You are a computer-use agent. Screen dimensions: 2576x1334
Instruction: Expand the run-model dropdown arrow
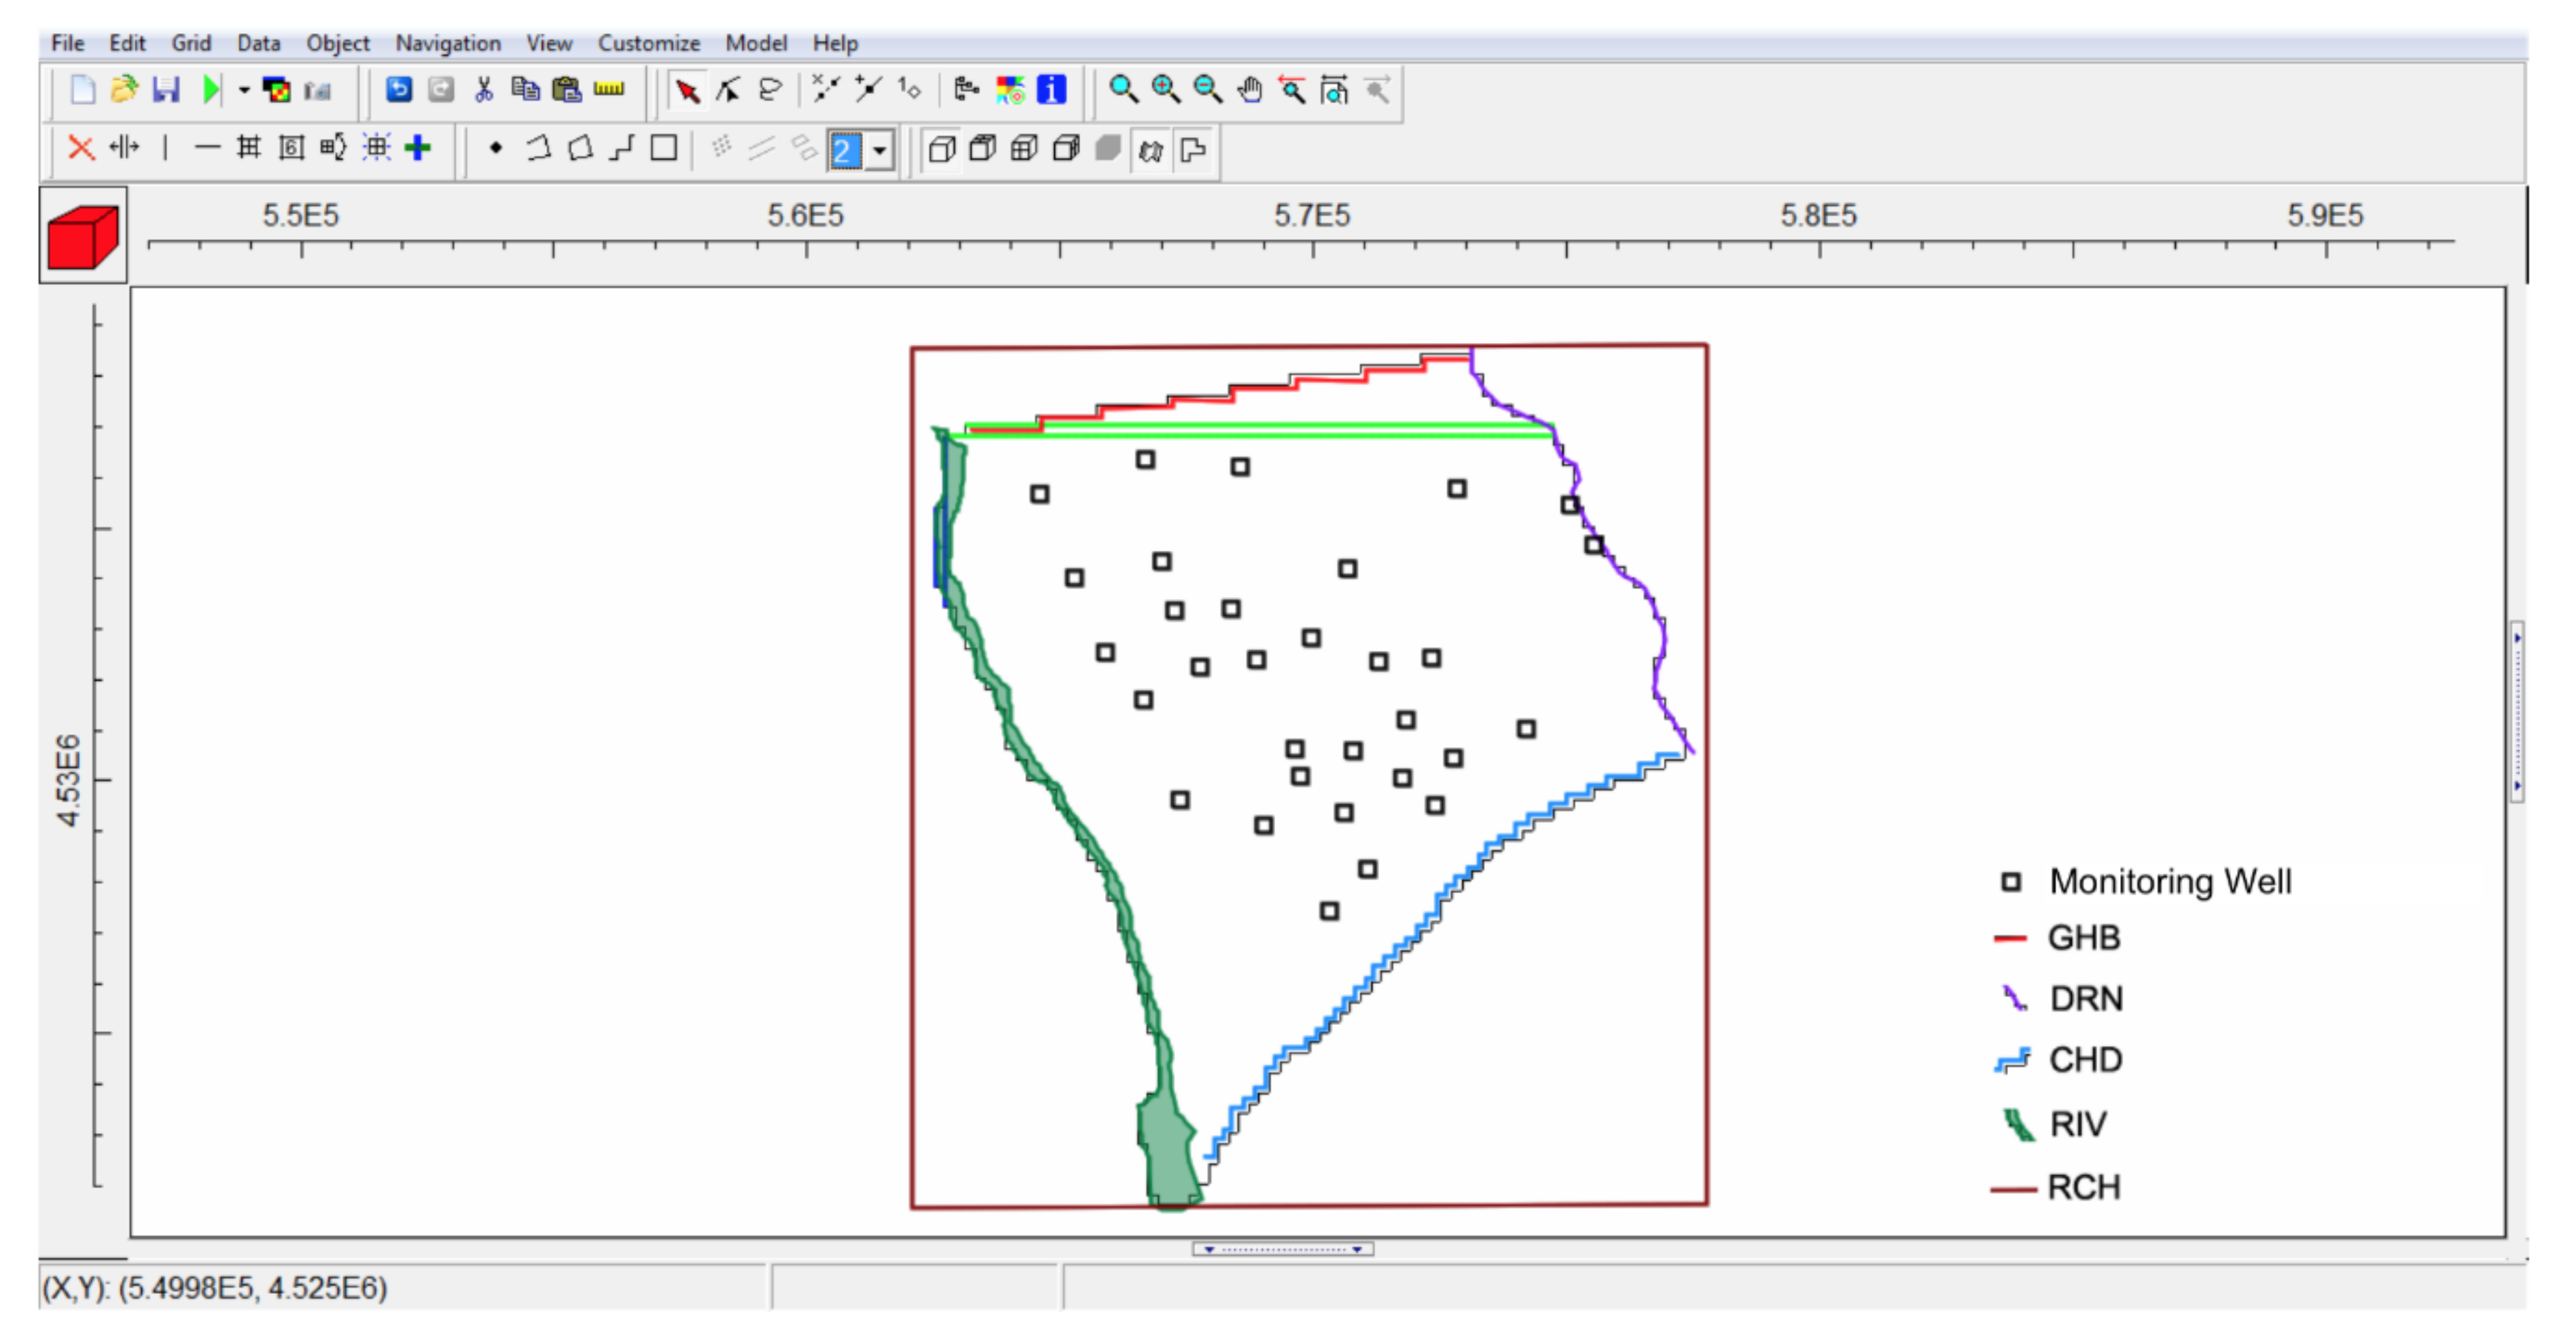pos(243,90)
